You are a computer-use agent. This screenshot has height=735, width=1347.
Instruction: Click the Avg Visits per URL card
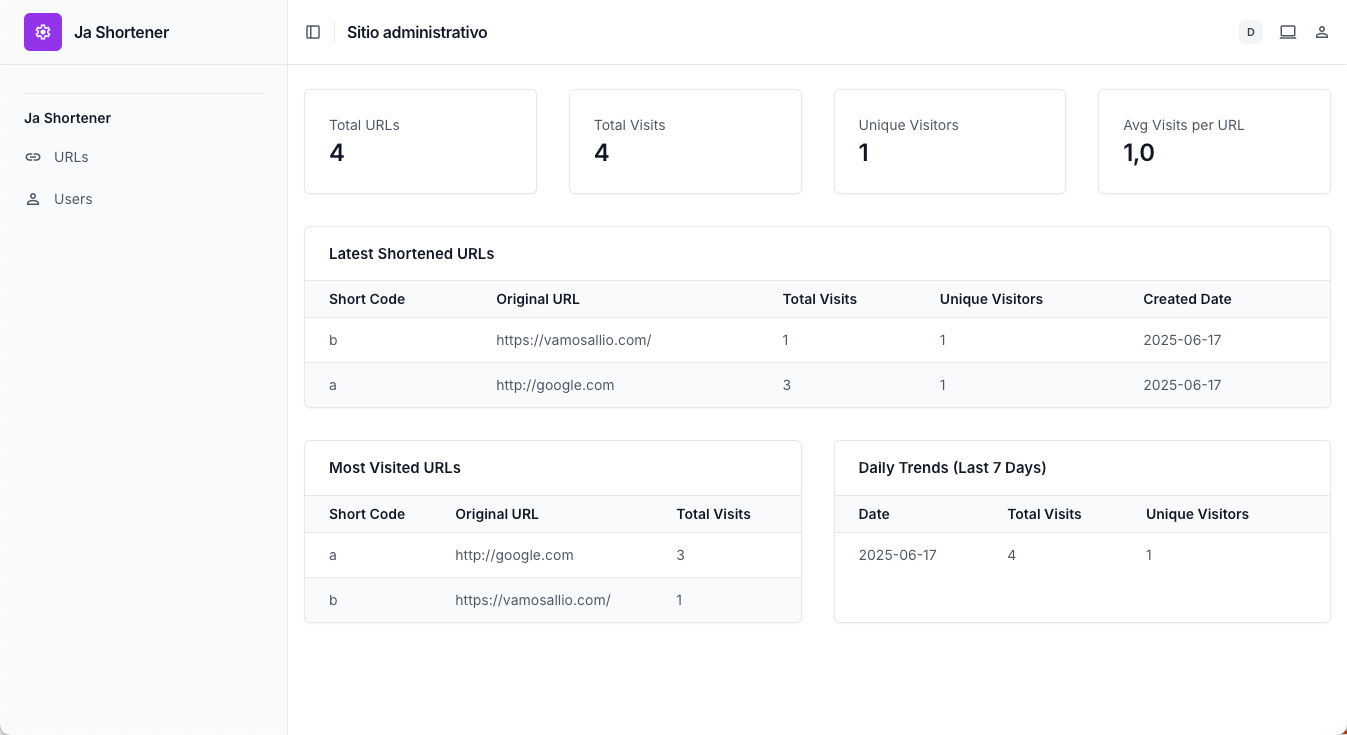pos(1213,141)
